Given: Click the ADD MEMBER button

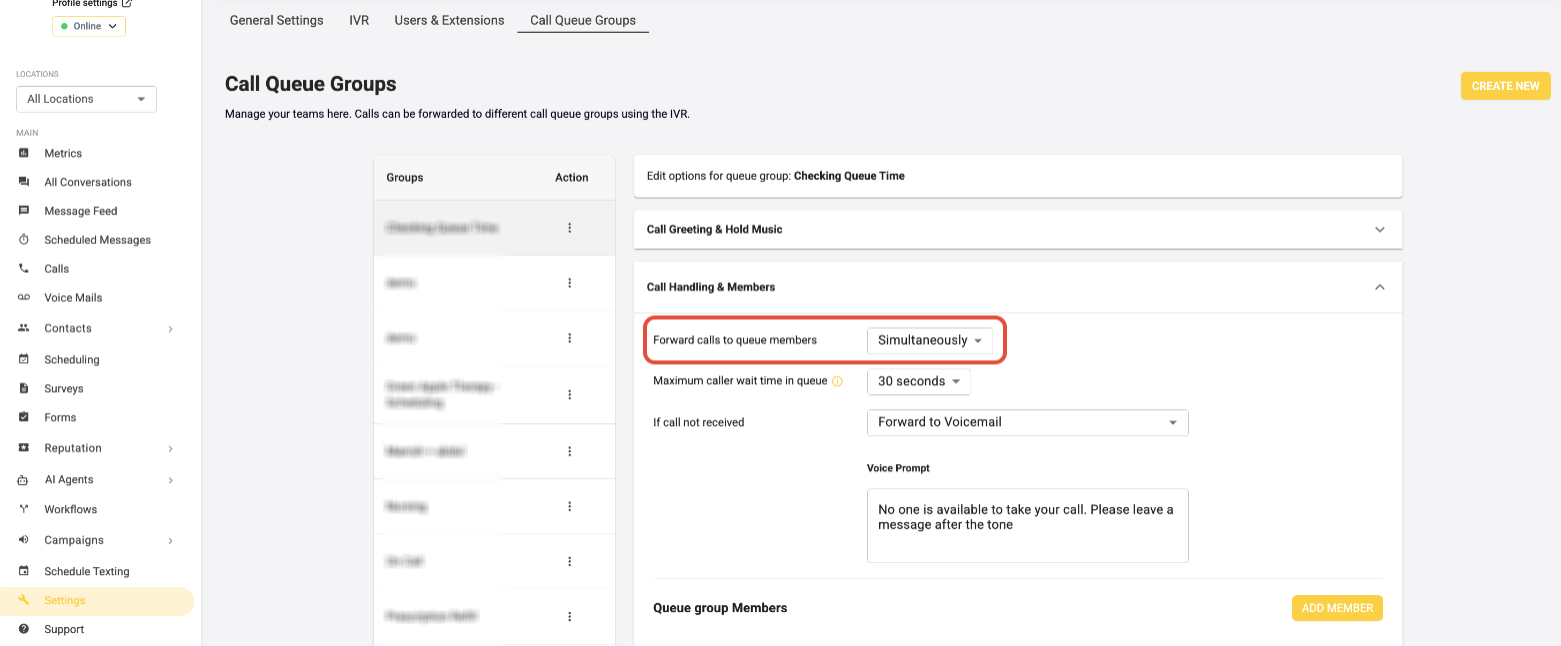Looking at the screenshot, I should pos(1337,608).
